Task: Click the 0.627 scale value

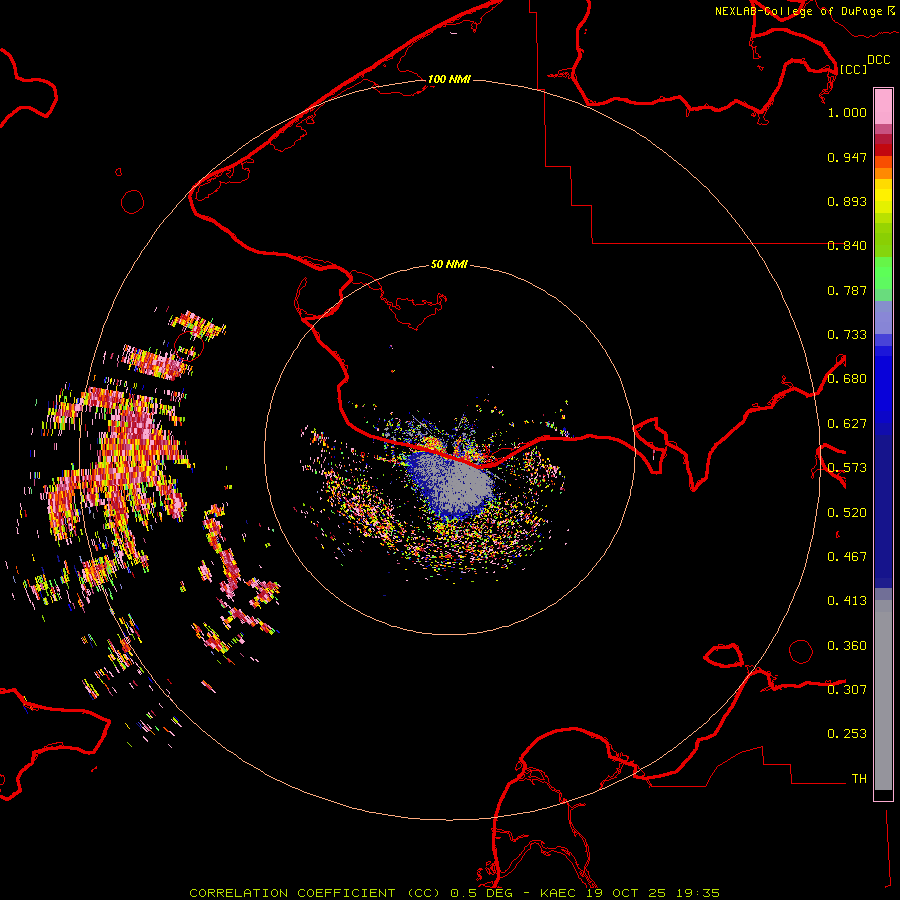Action: coord(847,424)
